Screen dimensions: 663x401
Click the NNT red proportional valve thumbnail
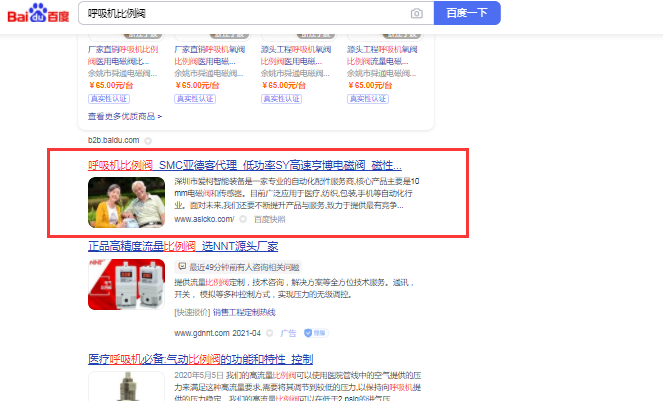coord(126,284)
